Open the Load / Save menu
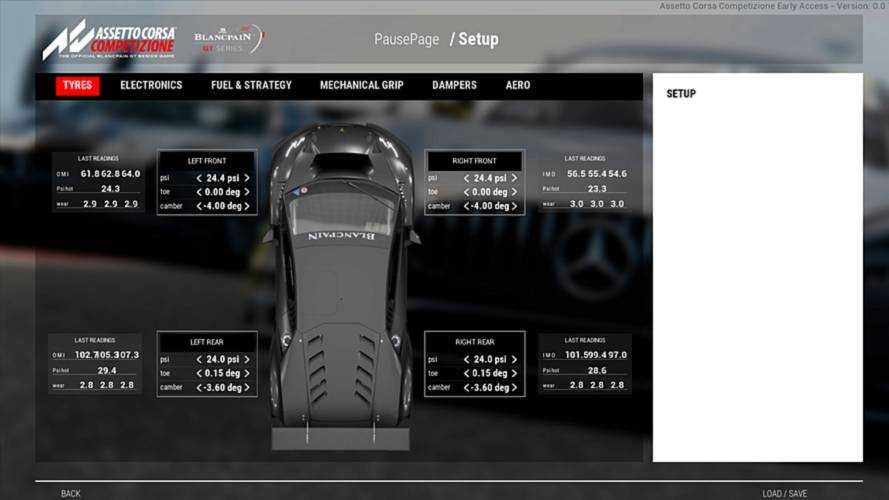This screenshot has width=889, height=500. pos(785,494)
